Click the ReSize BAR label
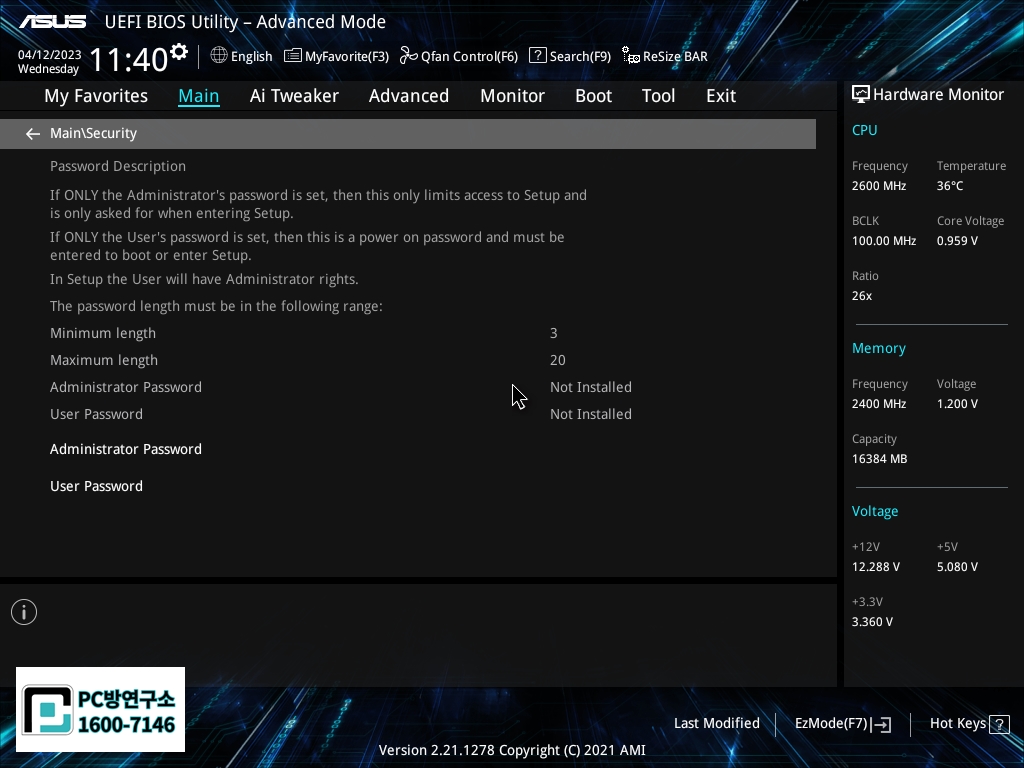The height and width of the screenshot is (768, 1024). (675, 57)
